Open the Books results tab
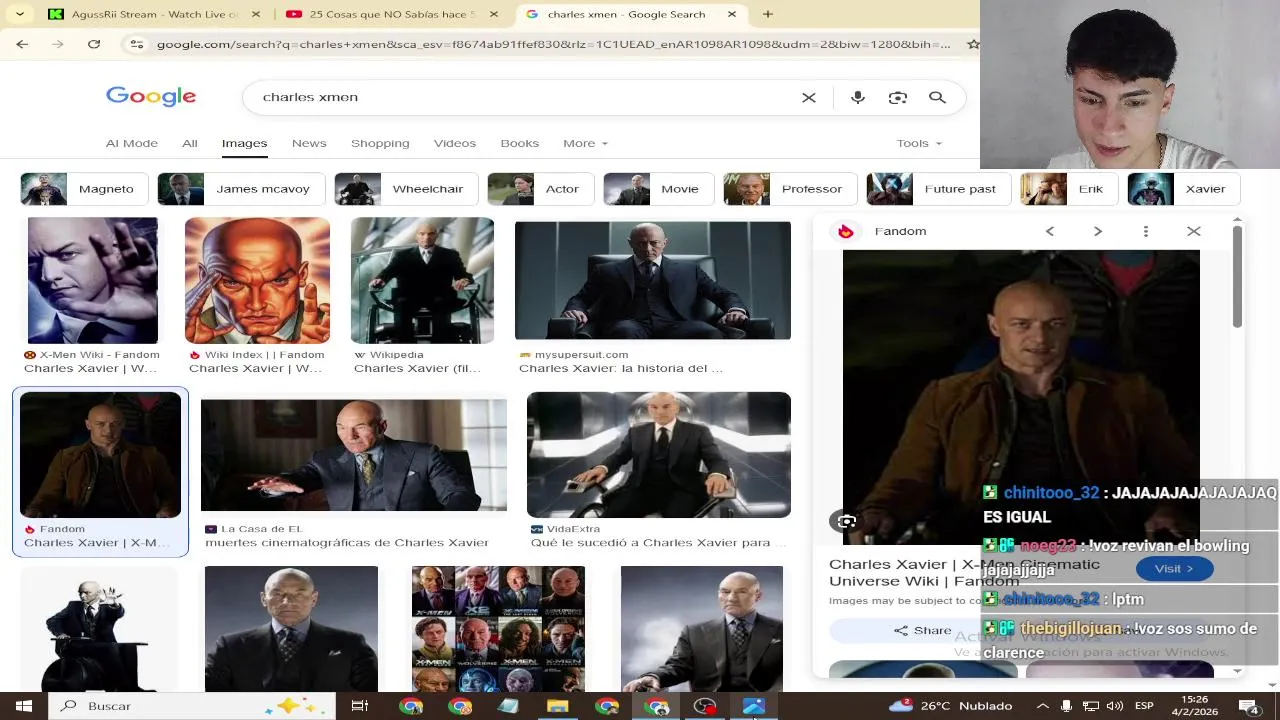 click(520, 143)
